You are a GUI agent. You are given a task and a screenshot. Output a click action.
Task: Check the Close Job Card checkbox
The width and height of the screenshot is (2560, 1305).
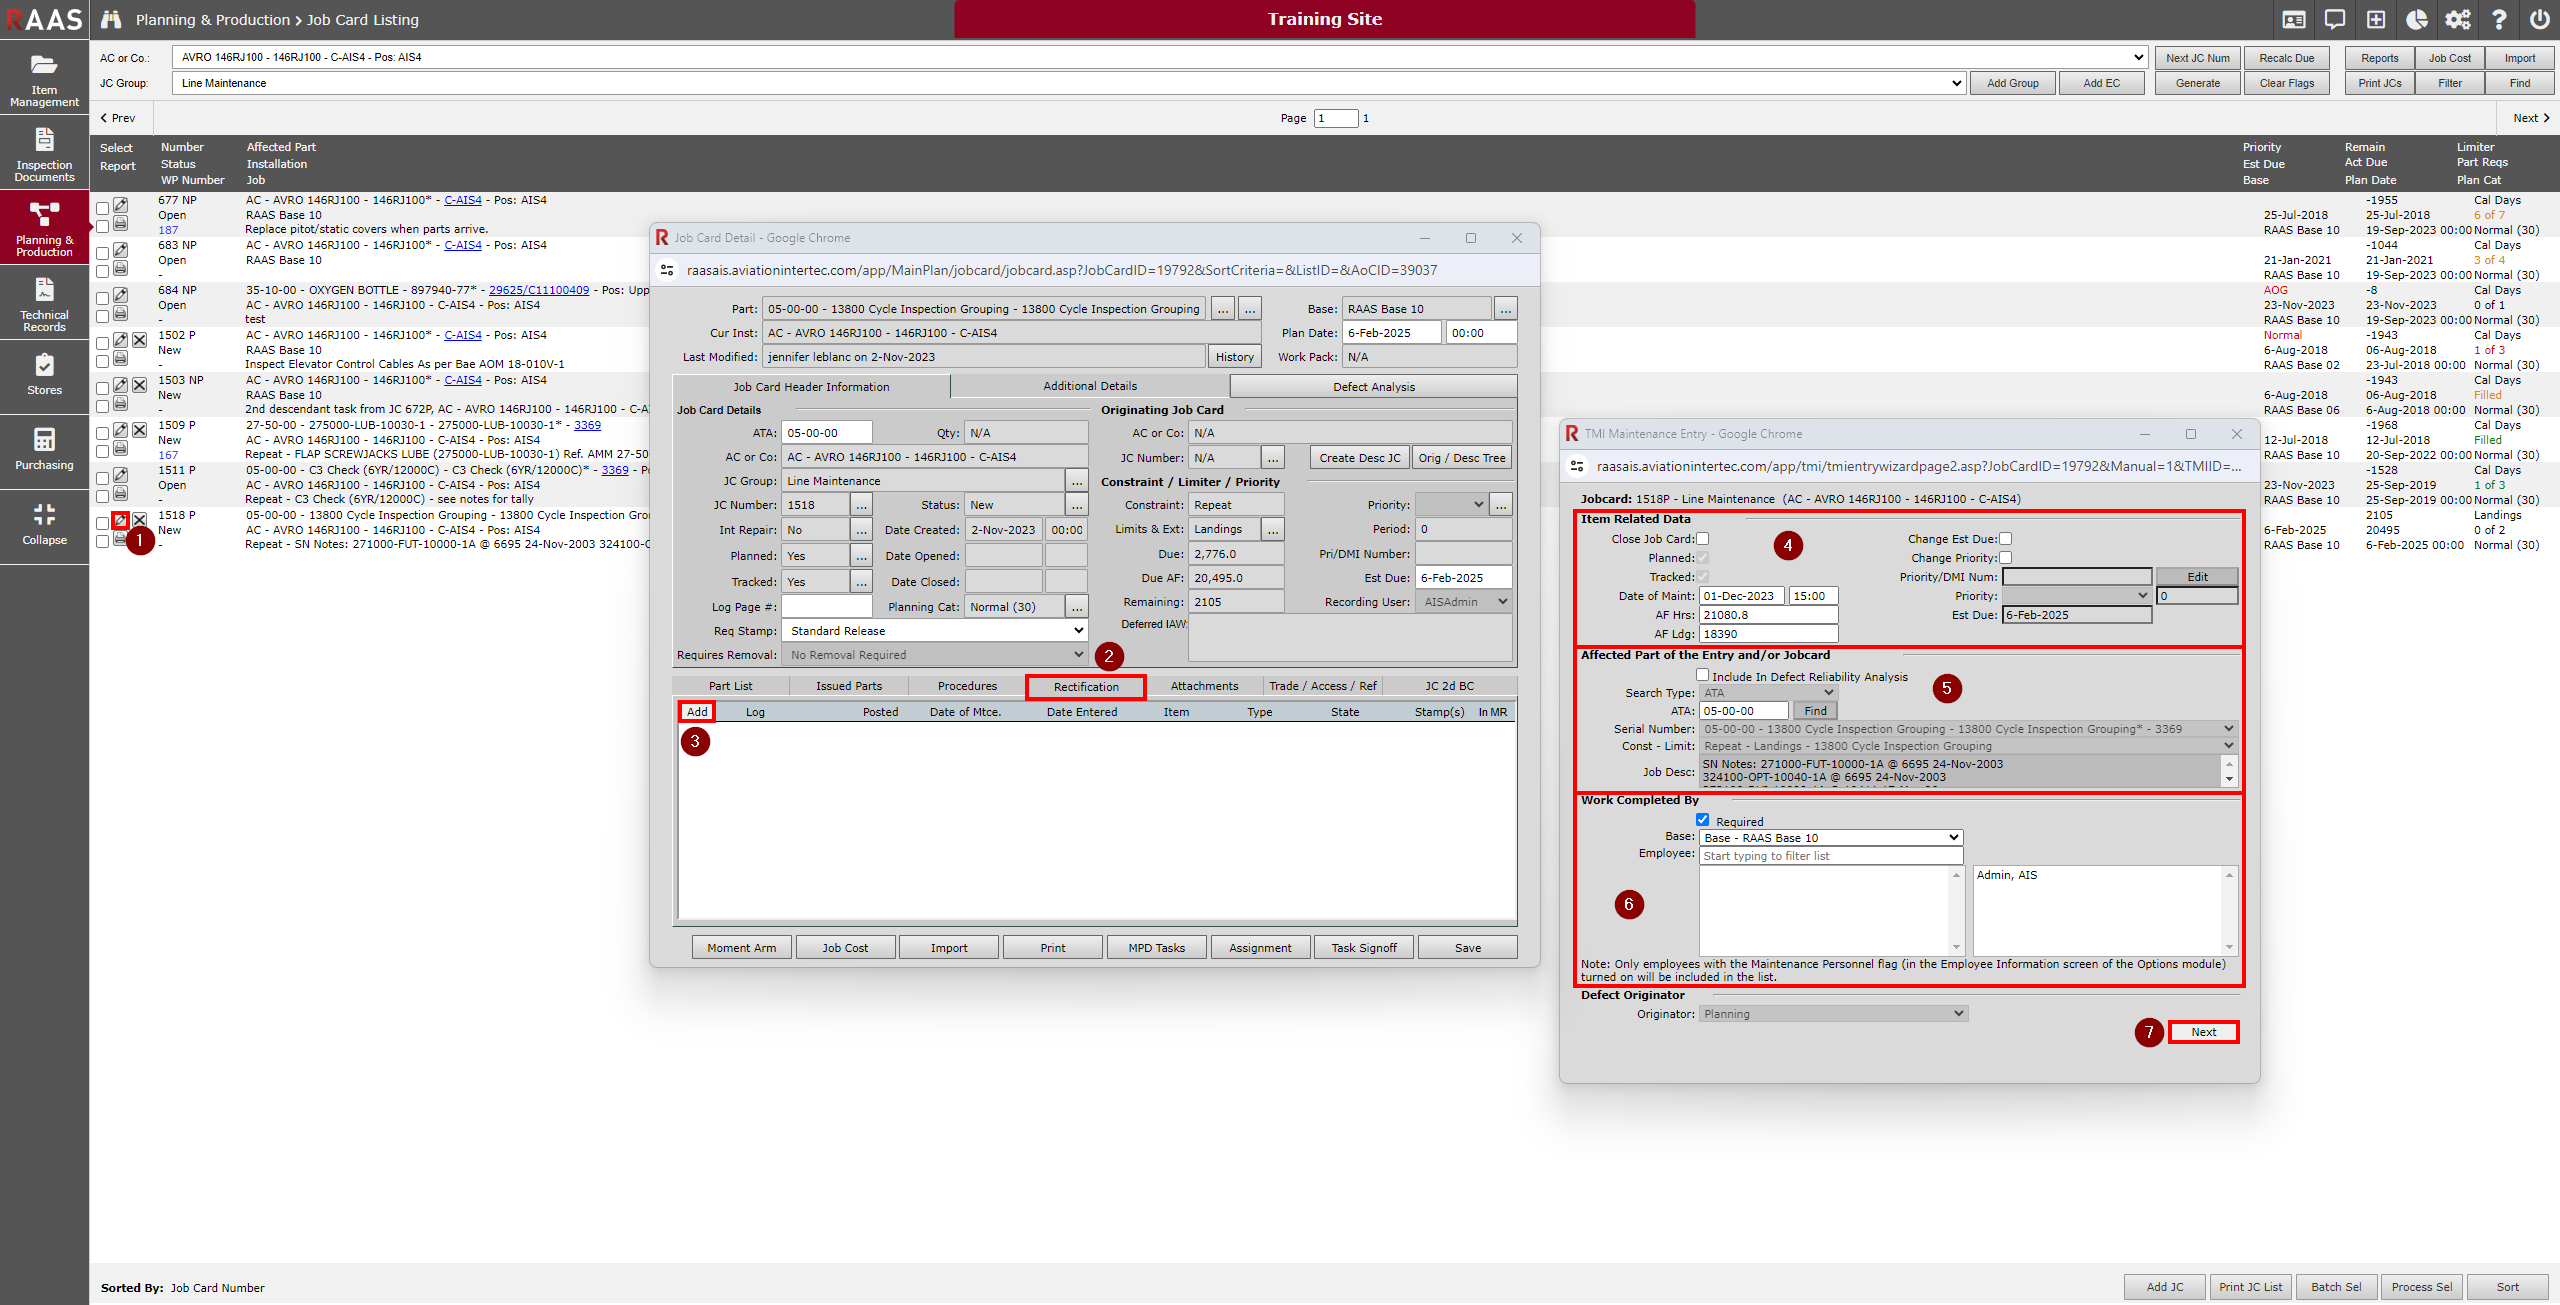(1703, 539)
